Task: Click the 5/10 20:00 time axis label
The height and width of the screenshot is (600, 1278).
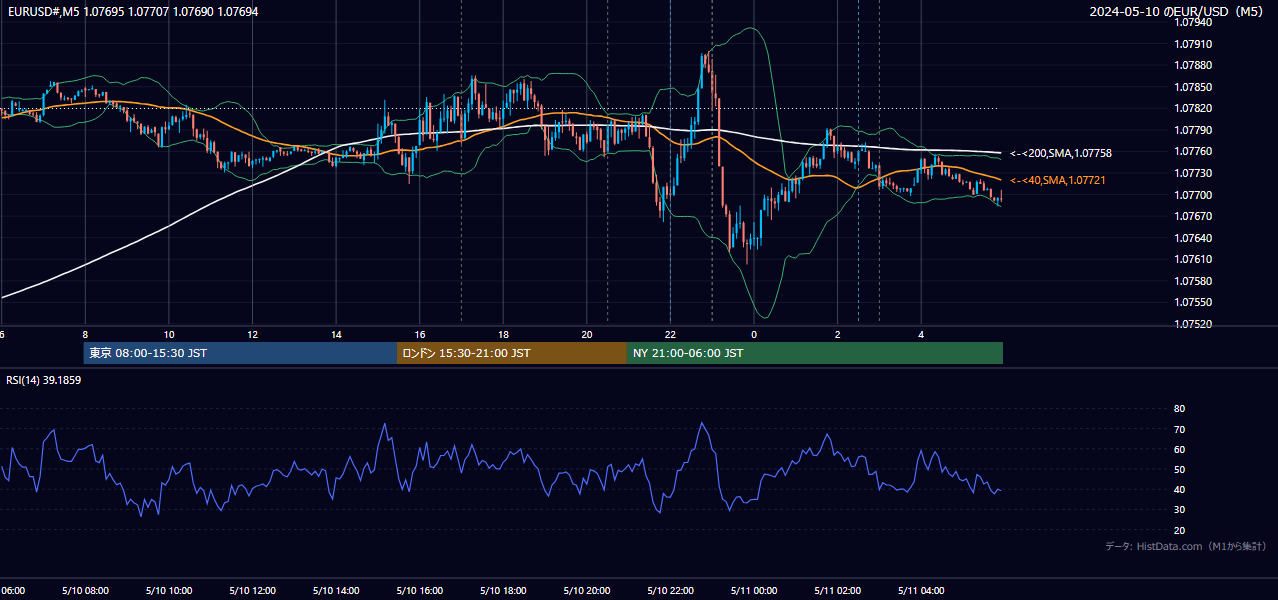Action: (587, 591)
